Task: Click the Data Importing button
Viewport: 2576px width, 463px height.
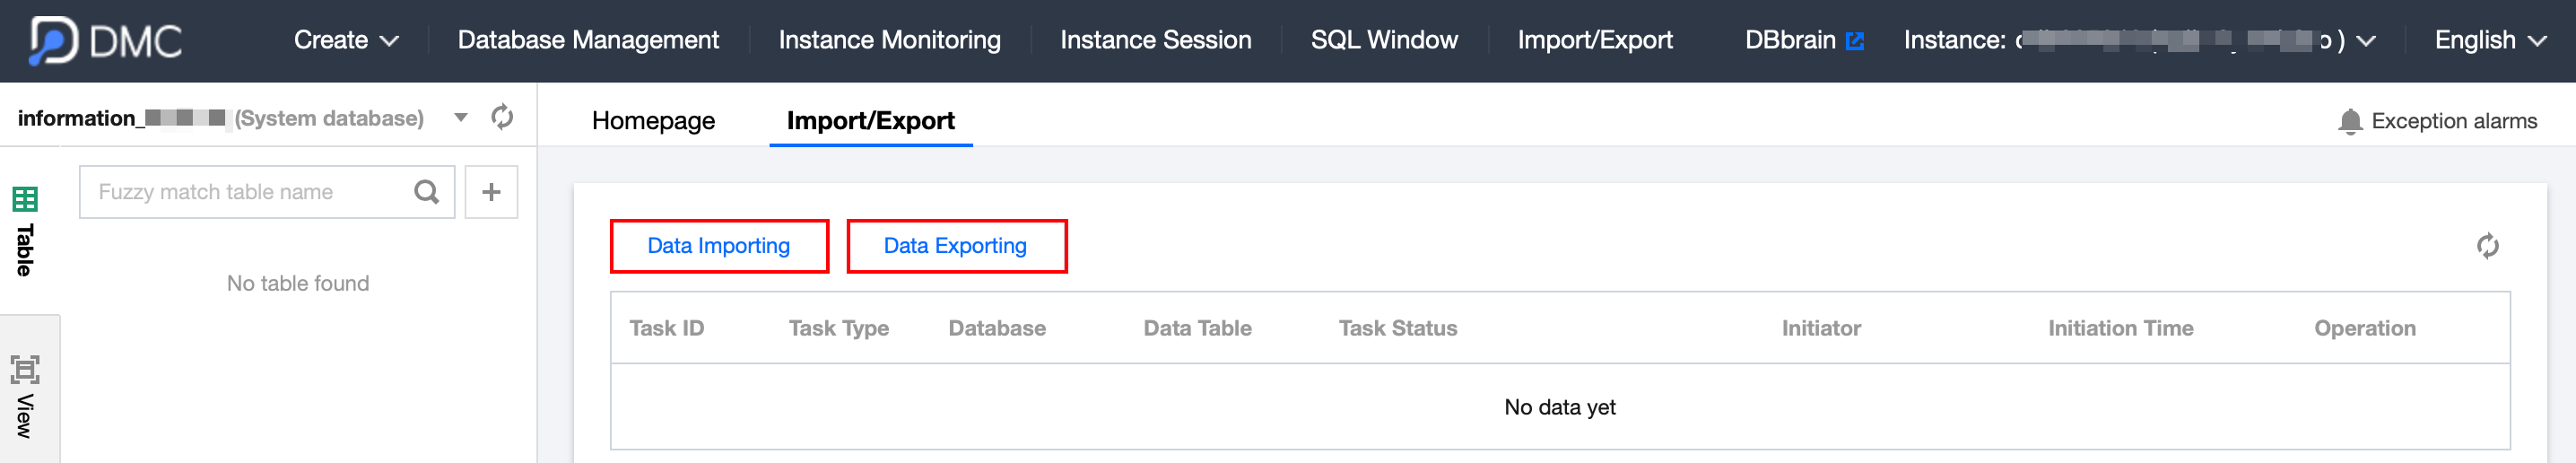Action: pos(719,246)
